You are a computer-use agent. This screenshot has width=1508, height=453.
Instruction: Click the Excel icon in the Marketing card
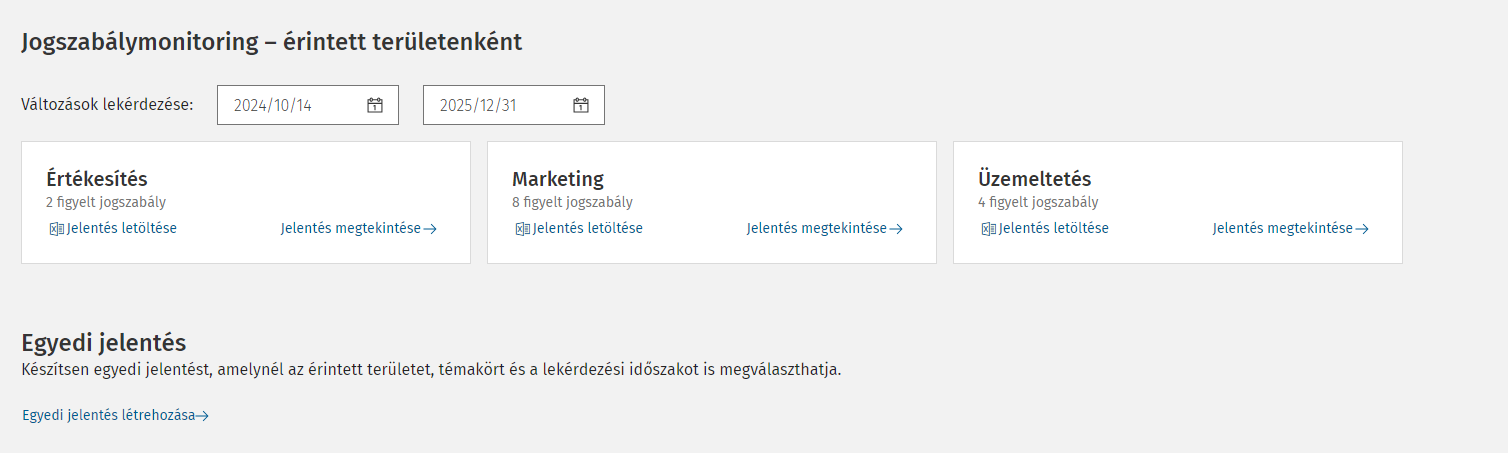coord(522,229)
